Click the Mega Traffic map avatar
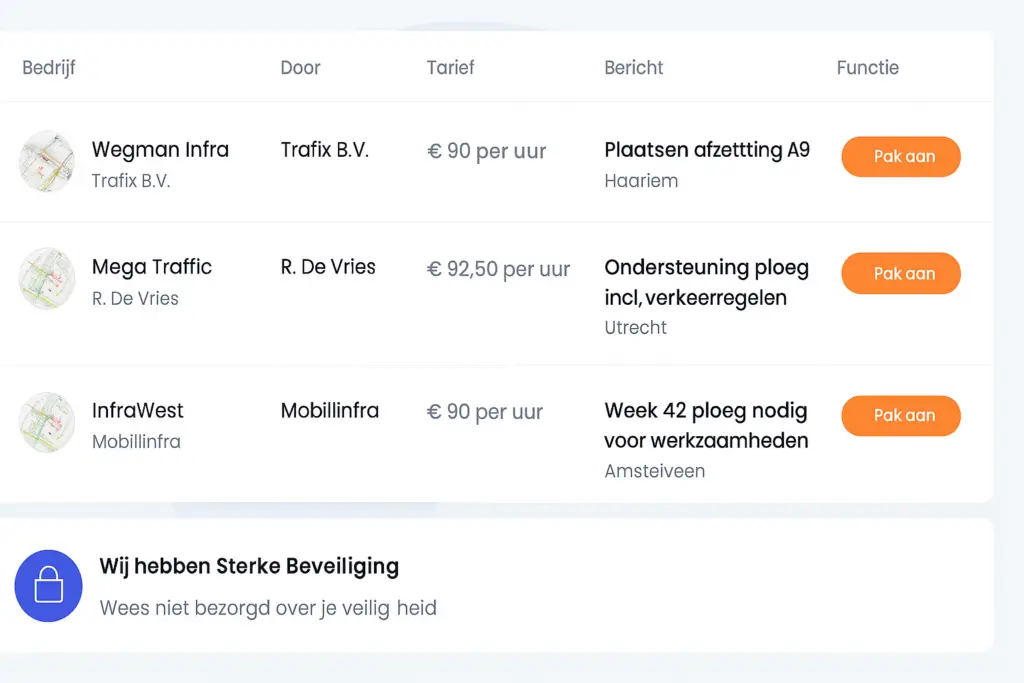 (x=47, y=279)
